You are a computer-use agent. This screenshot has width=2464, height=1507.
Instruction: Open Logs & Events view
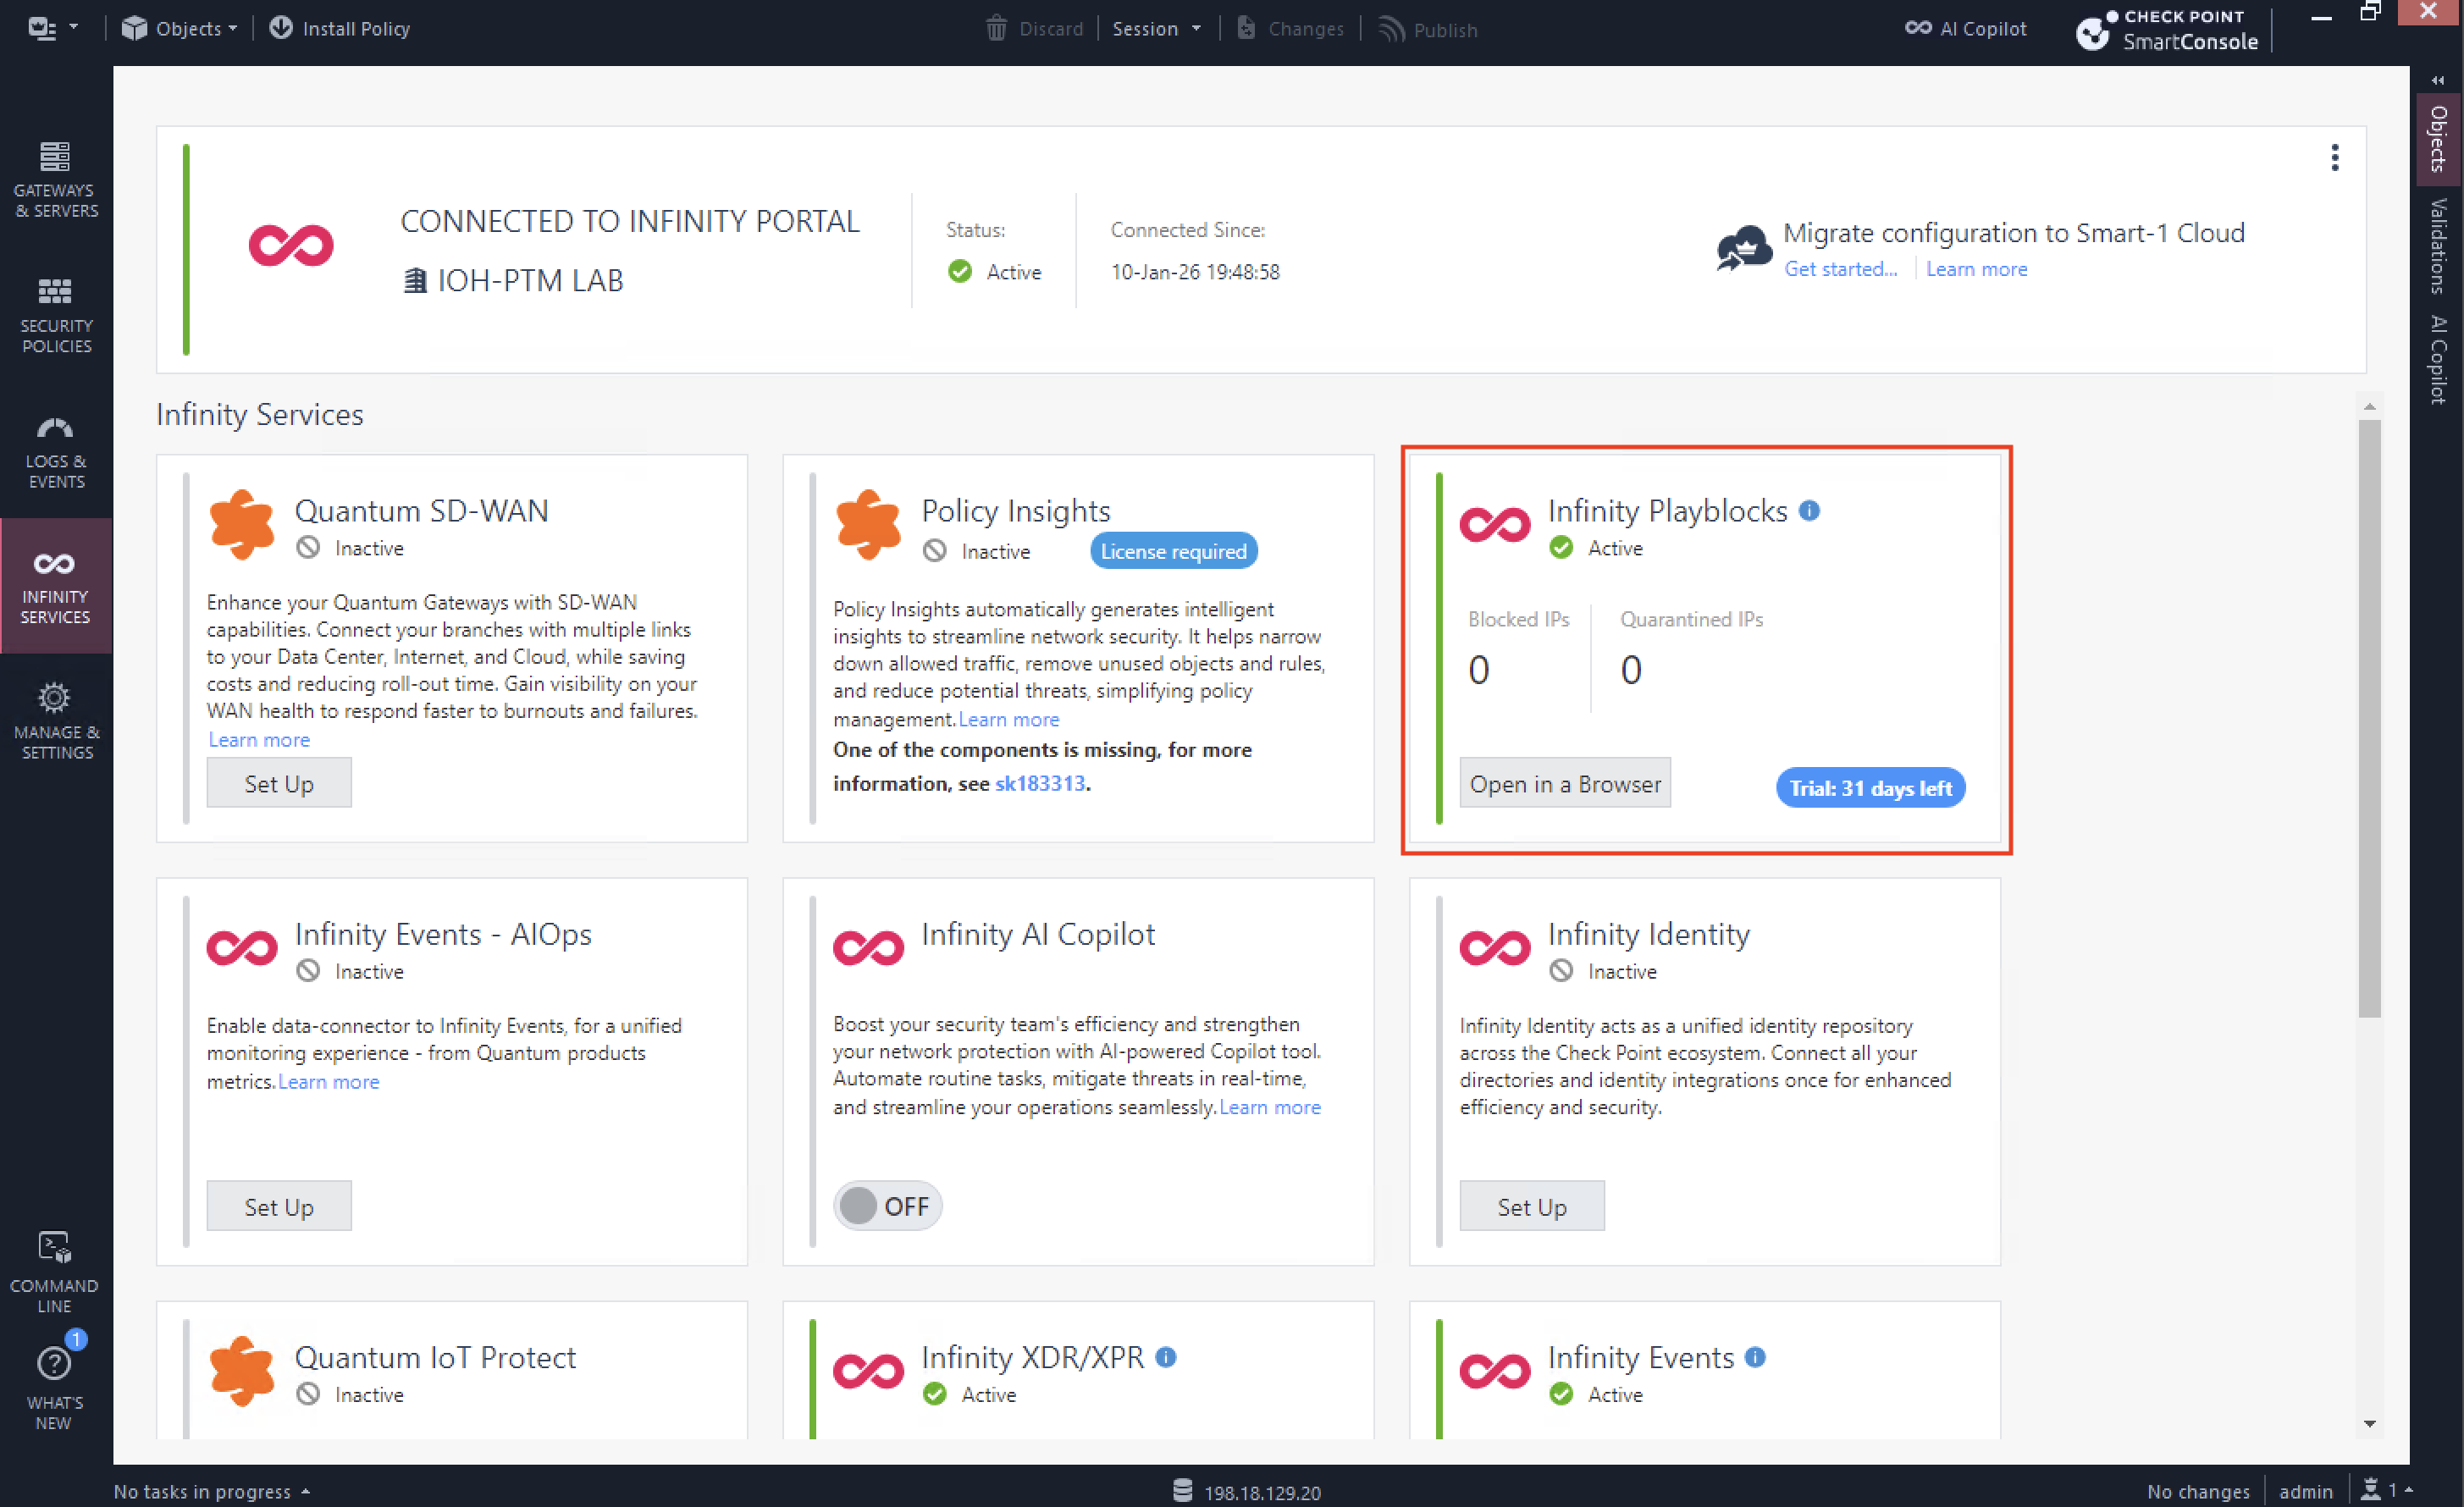click(55, 451)
